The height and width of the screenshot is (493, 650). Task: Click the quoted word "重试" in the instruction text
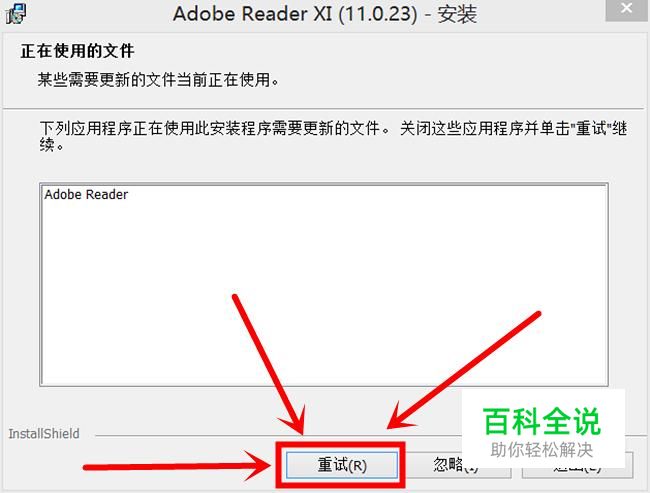pyautogui.click(x=591, y=129)
